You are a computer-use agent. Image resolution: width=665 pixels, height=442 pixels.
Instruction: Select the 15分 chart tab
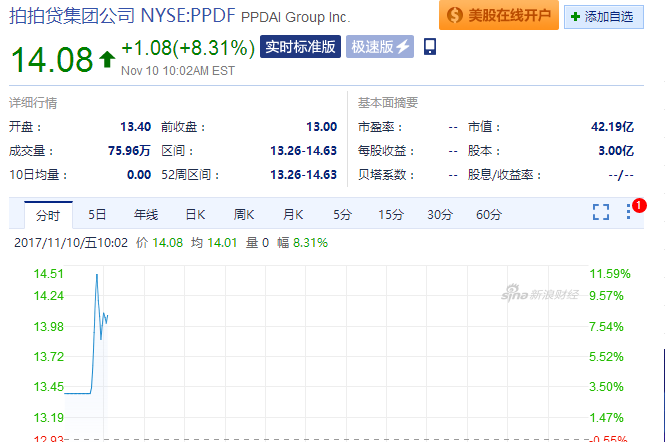[391, 215]
